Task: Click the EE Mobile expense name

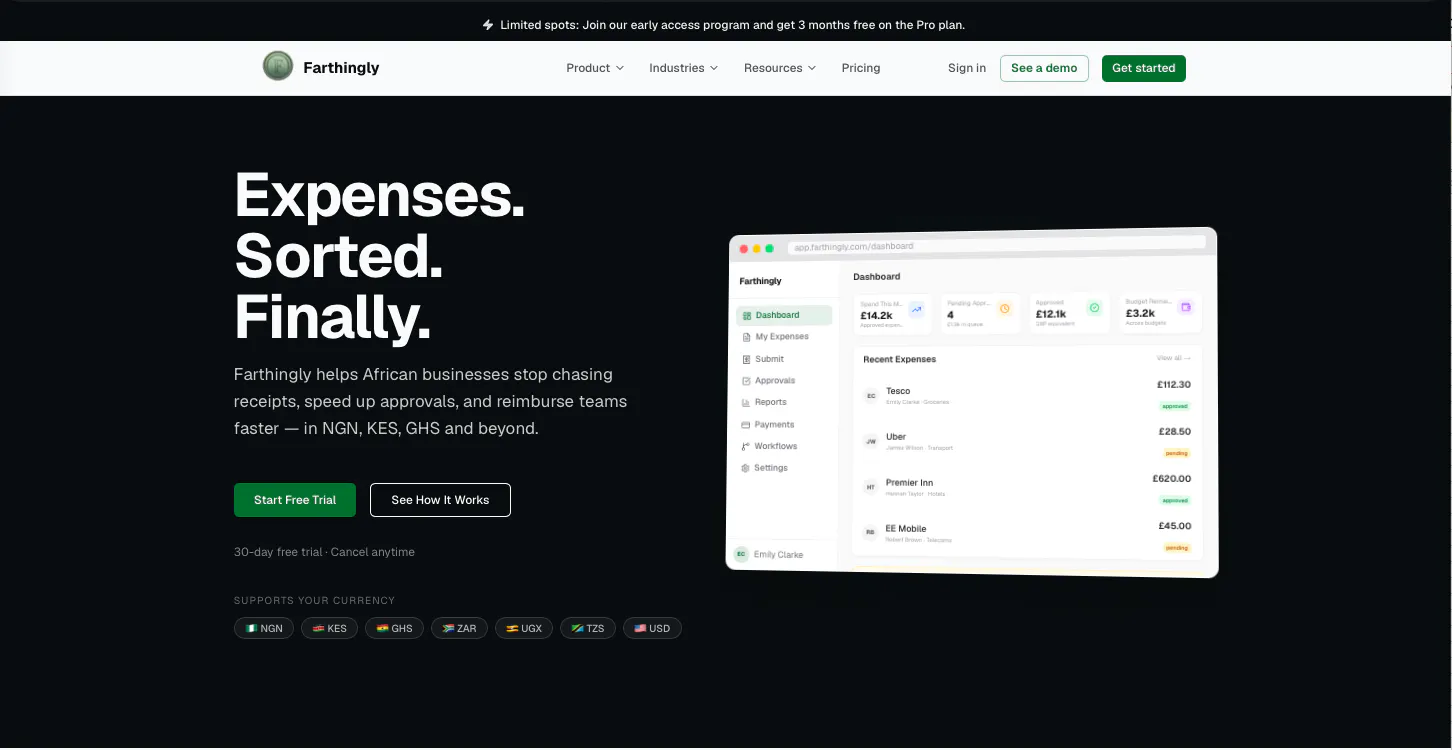Action: click(906, 528)
